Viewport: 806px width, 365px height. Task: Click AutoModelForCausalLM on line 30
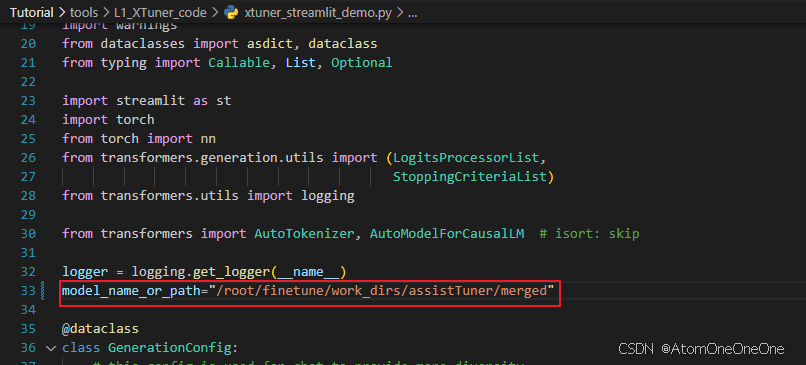tap(447, 234)
